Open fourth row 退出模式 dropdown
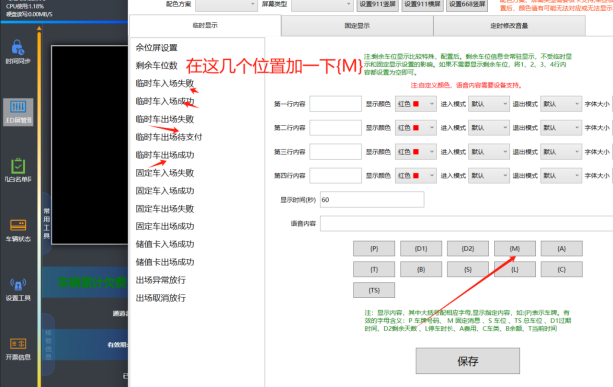Screen dimensions: 613x387 click(561, 176)
